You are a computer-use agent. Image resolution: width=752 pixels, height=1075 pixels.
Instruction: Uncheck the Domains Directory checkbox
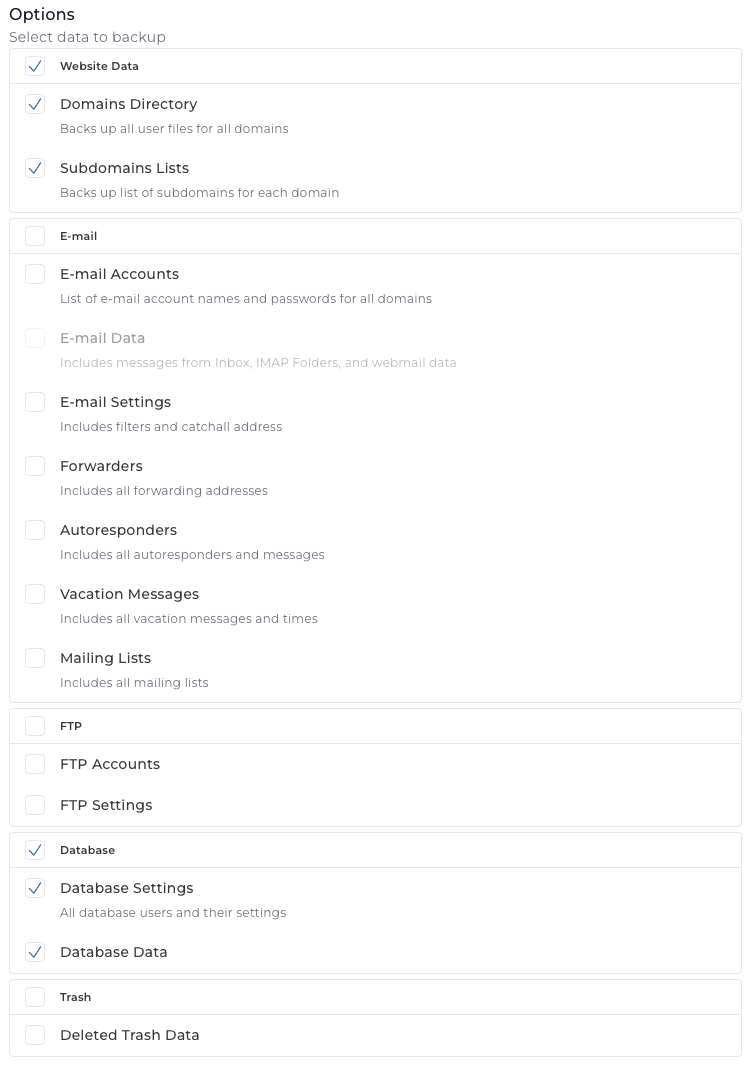click(35, 104)
